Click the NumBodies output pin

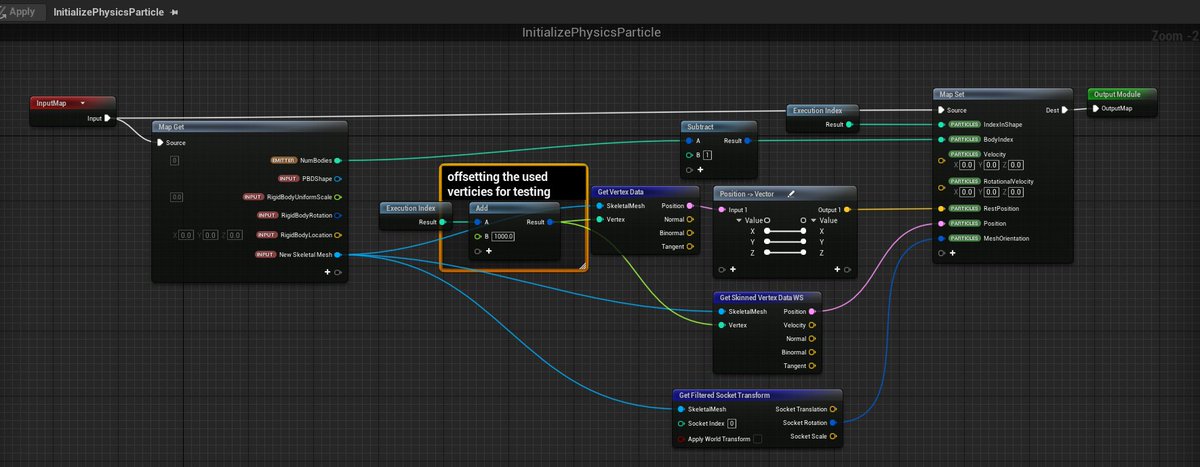(337, 160)
